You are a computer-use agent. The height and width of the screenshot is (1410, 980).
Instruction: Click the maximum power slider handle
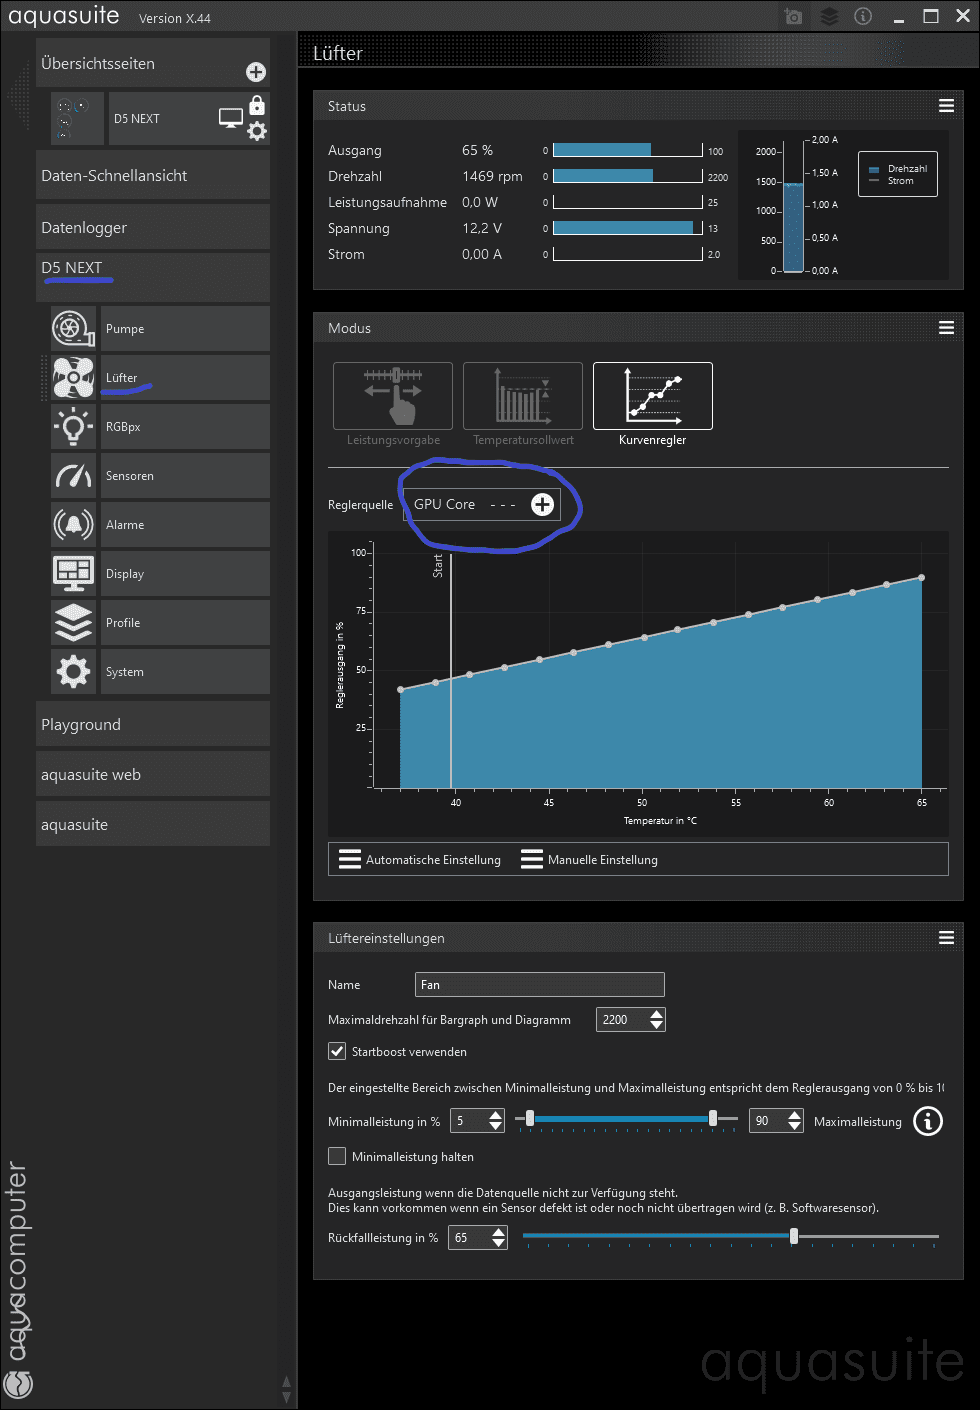(713, 1119)
